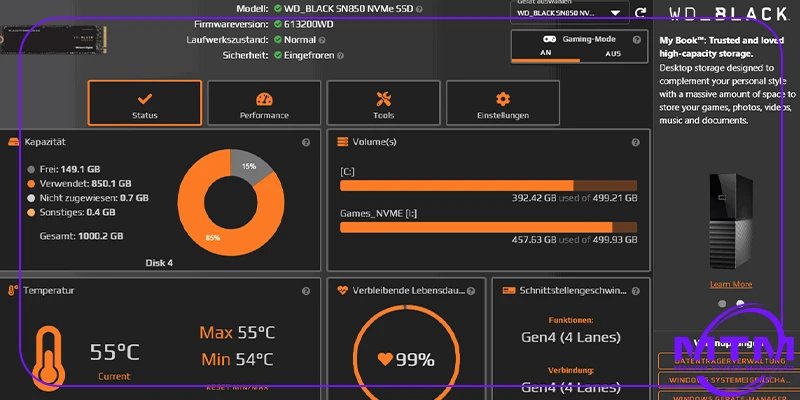Click the [C:] volume usage bar
The height and width of the screenshot is (400, 800).
pyautogui.click(x=488, y=186)
